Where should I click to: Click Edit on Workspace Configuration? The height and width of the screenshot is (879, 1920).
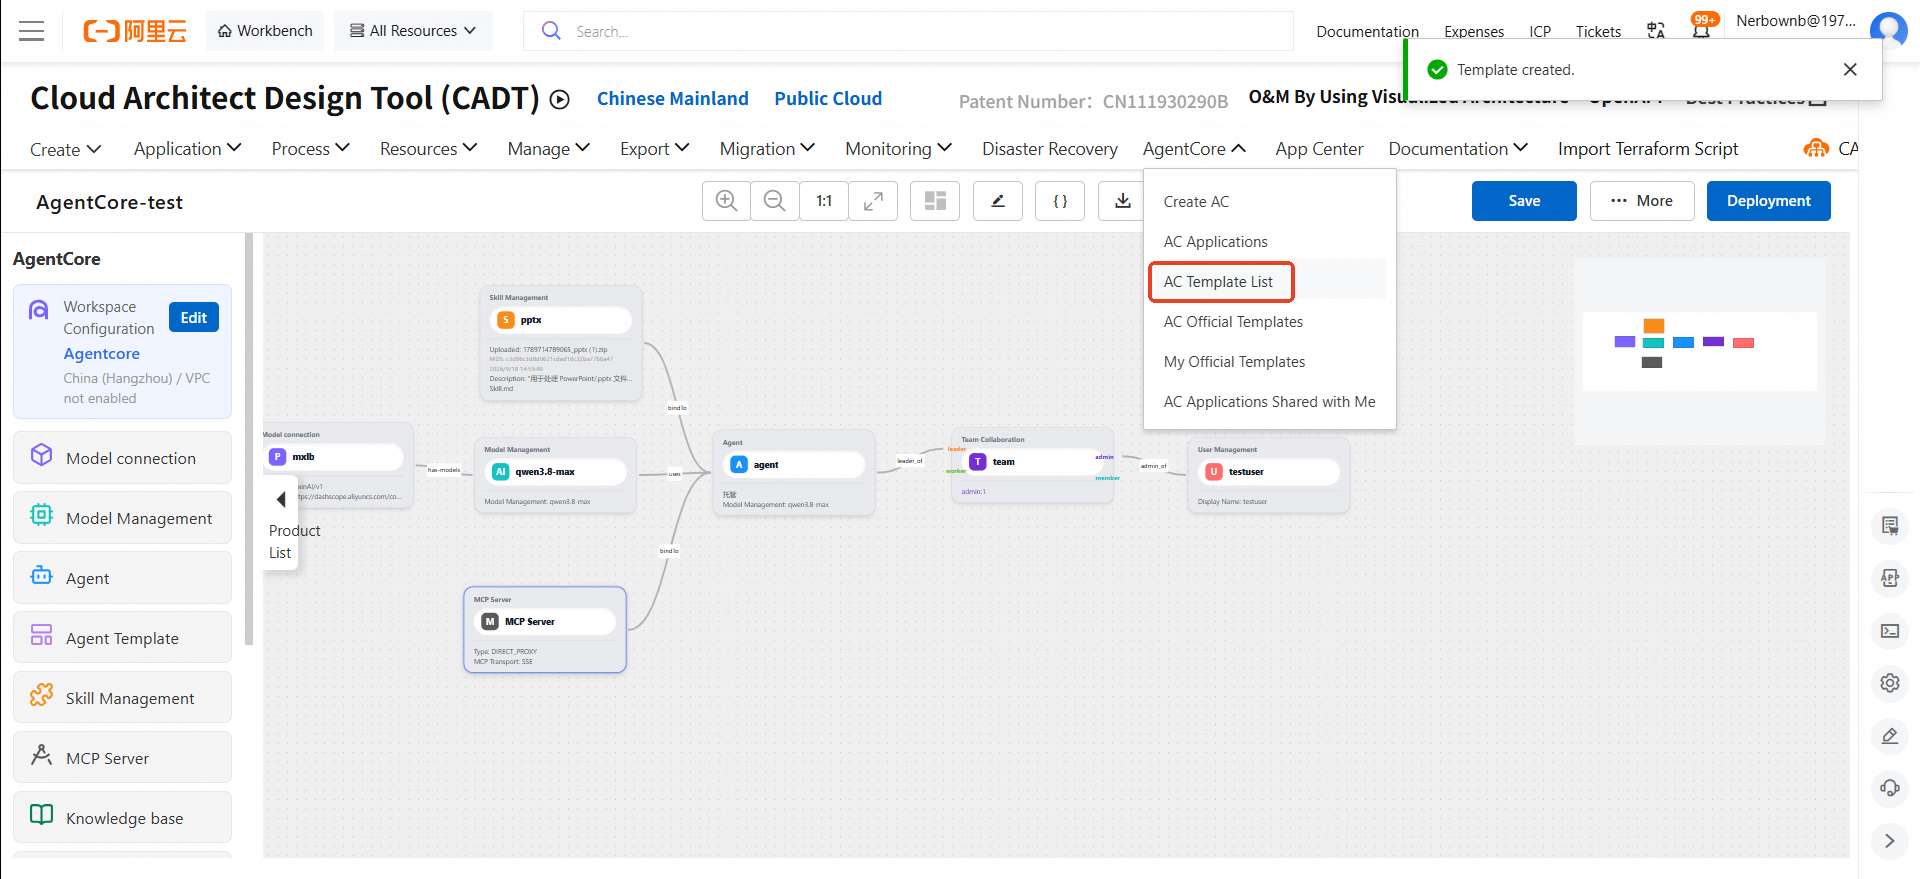pyautogui.click(x=194, y=317)
